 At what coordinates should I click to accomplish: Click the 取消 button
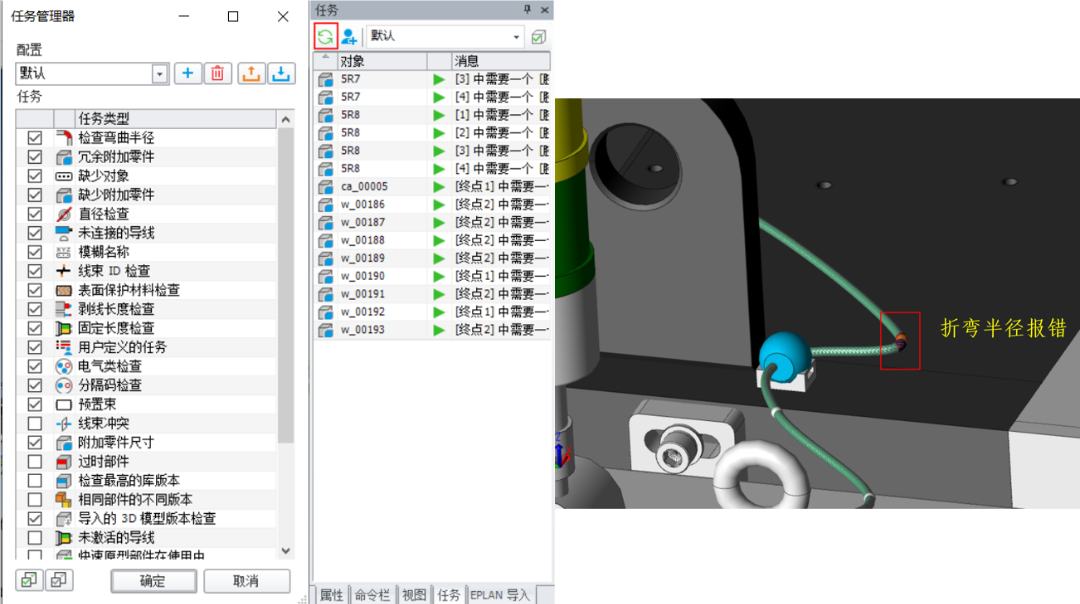coord(247,581)
